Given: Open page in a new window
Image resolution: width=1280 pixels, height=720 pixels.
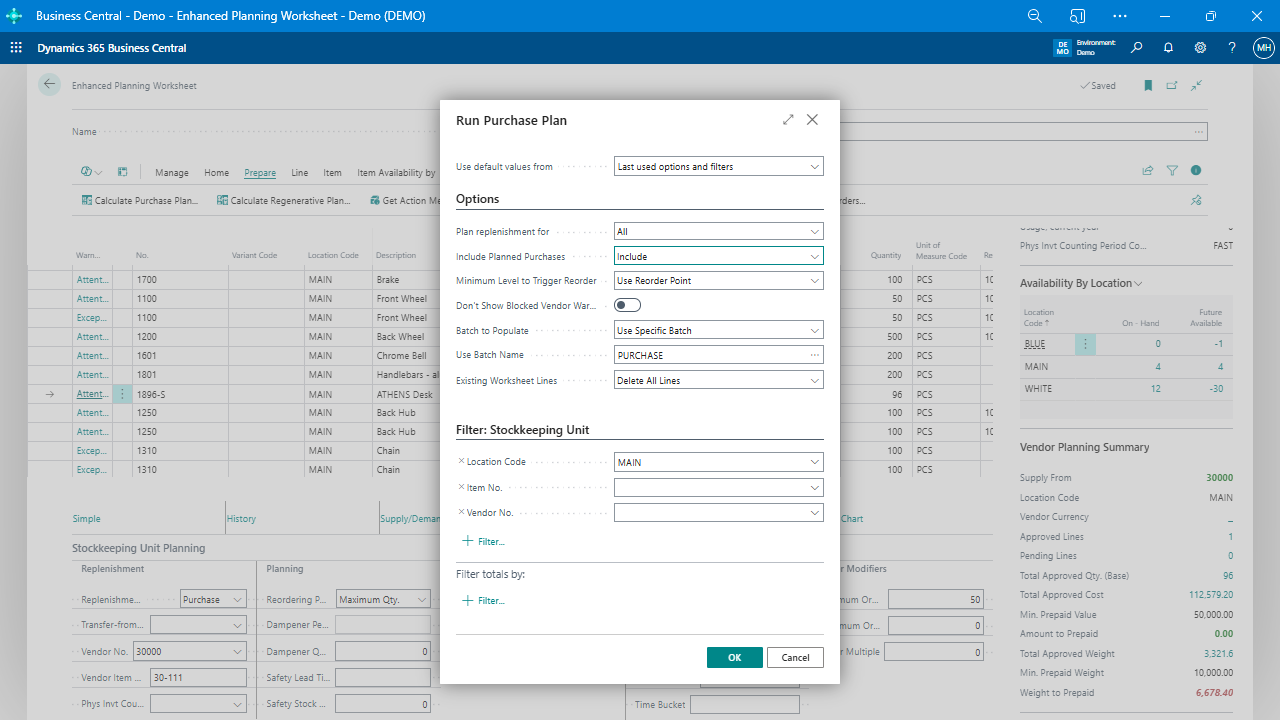Looking at the screenshot, I should (x=1171, y=85).
